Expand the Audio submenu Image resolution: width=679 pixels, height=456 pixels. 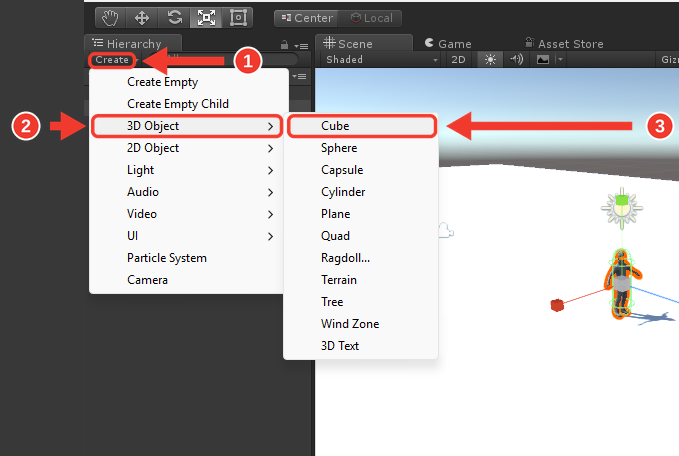tap(188, 192)
